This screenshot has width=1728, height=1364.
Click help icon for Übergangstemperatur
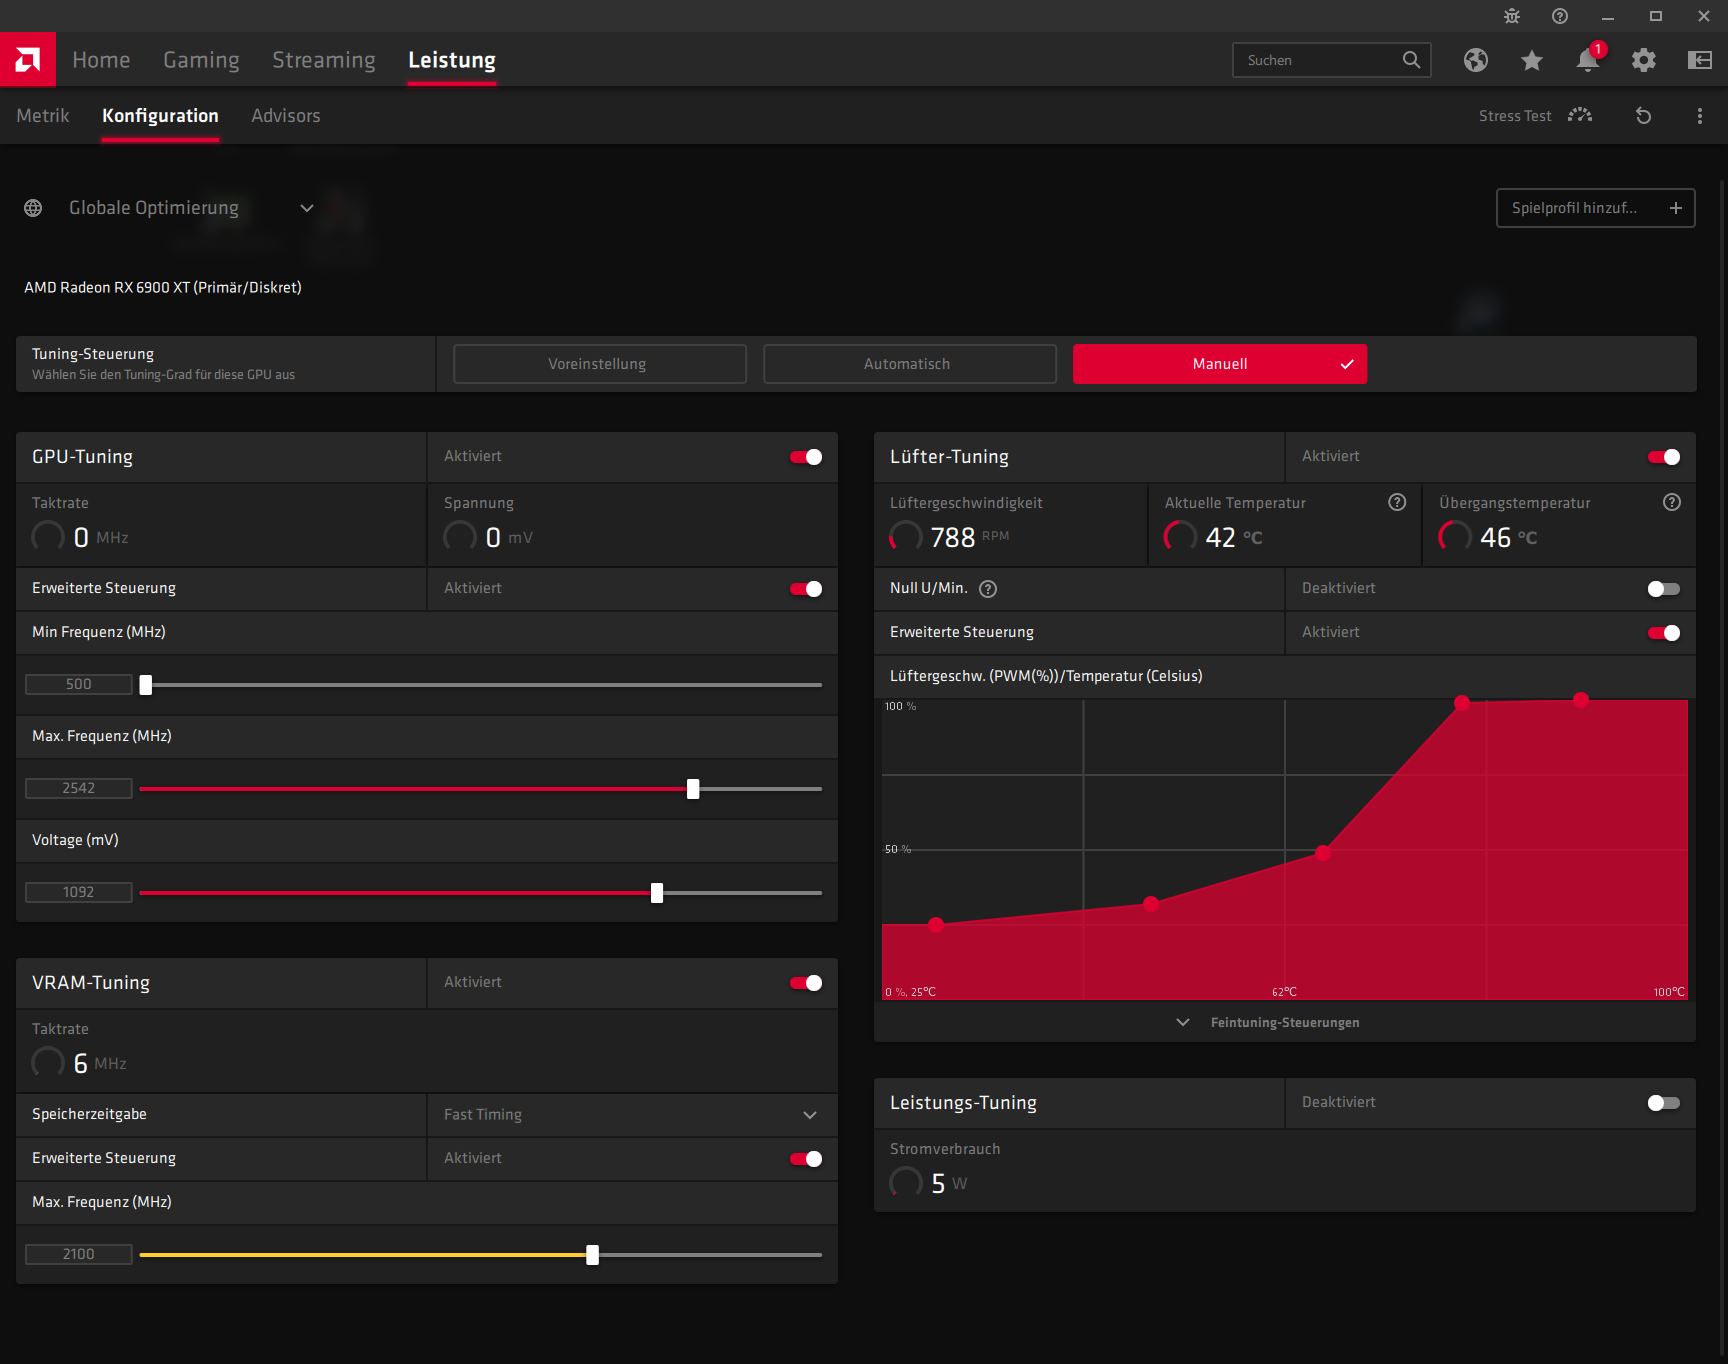click(x=1672, y=502)
